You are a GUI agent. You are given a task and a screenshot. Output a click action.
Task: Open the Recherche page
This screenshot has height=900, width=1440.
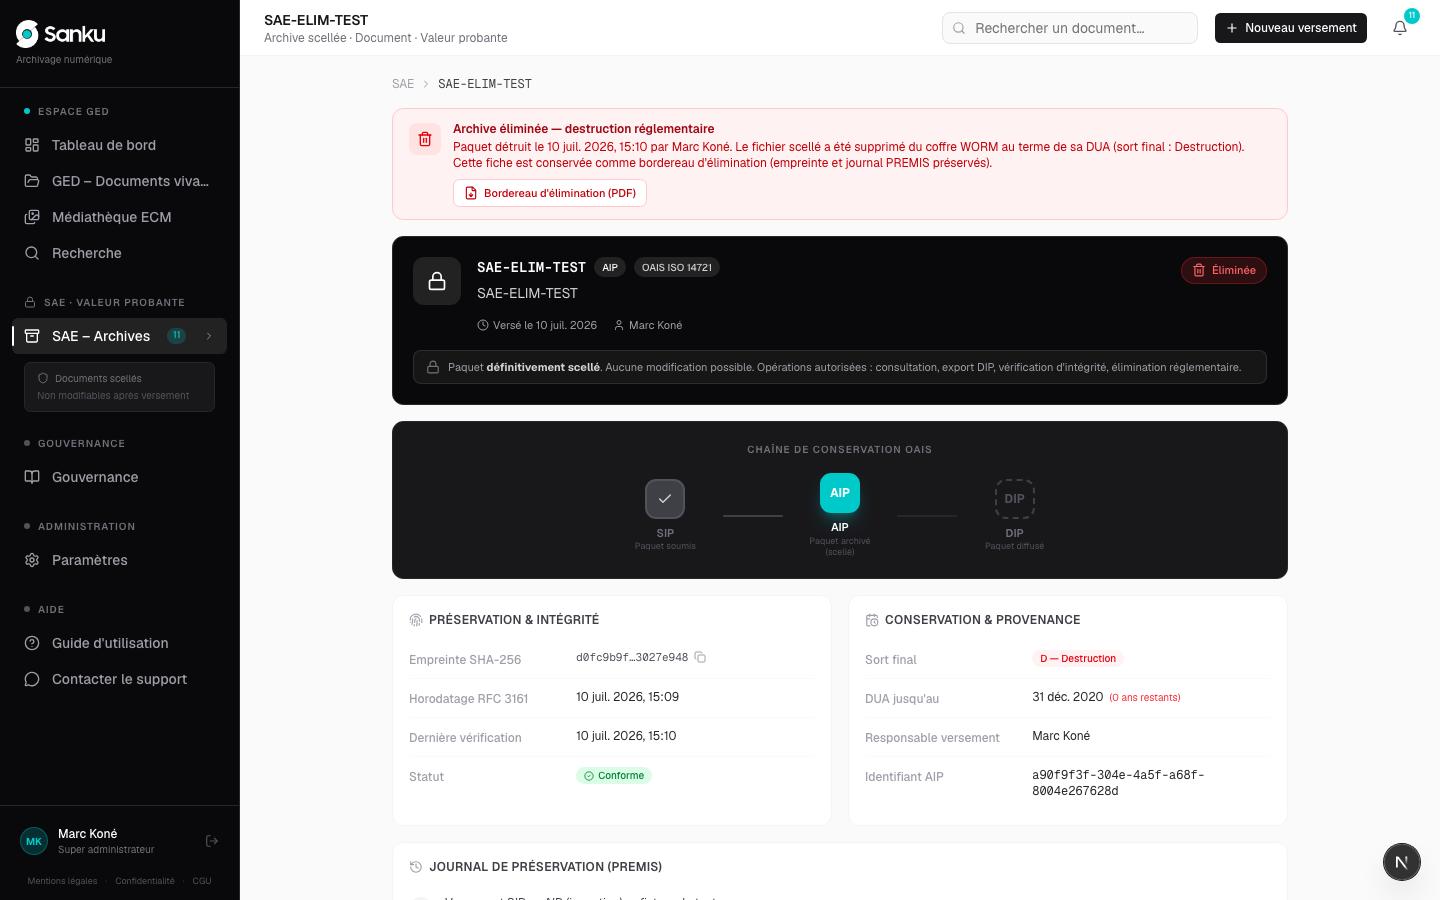click(x=120, y=253)
